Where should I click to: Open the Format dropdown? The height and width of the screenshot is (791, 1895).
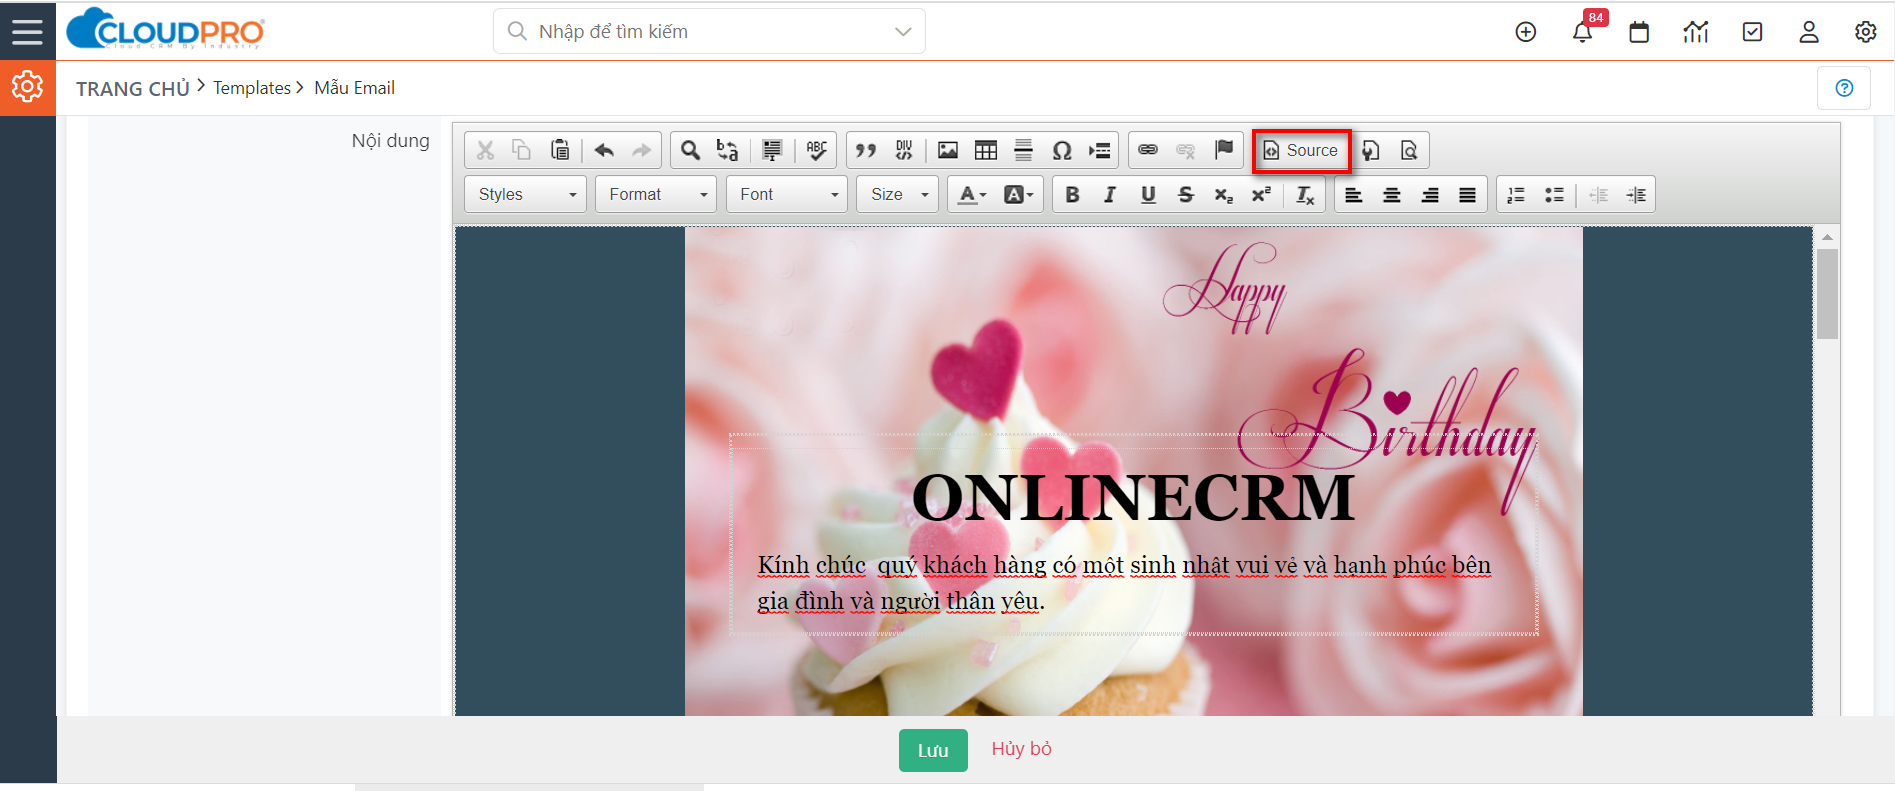pos(657,194)
